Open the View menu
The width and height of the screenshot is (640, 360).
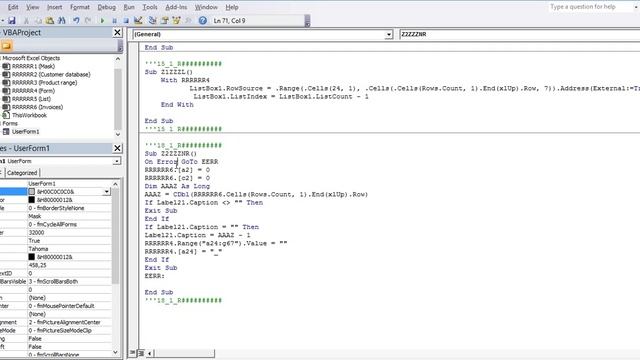[x=33, y=7]
